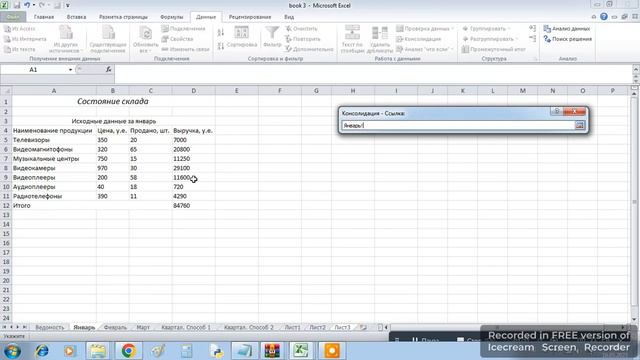Click the From Access (Из Access) icon
Screen dimensions: 640x360
[7, 29]
